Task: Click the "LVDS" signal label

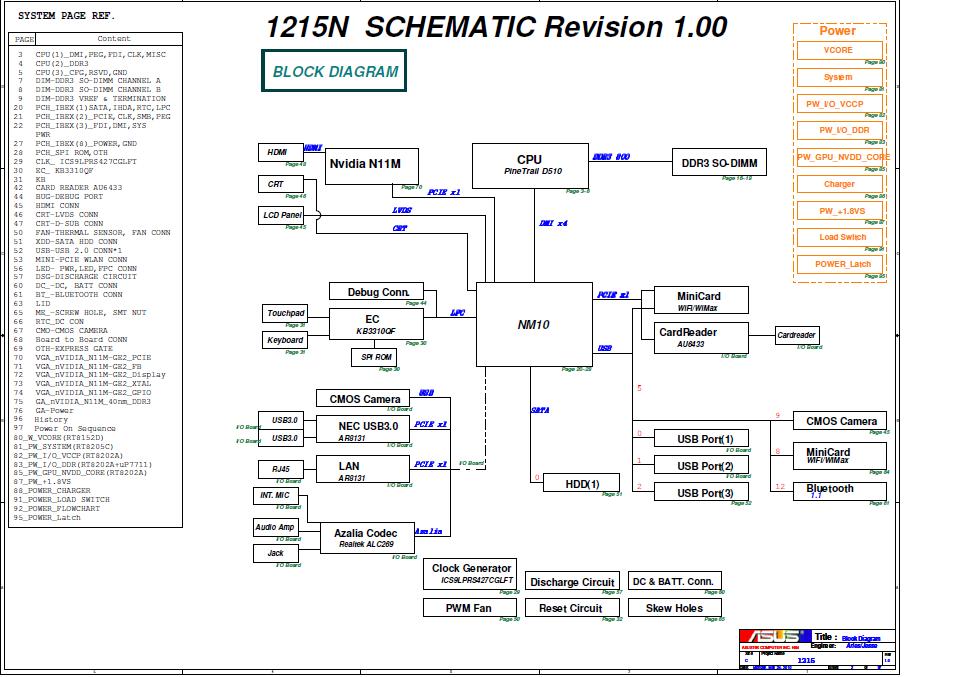Action: tap(402, 211)
